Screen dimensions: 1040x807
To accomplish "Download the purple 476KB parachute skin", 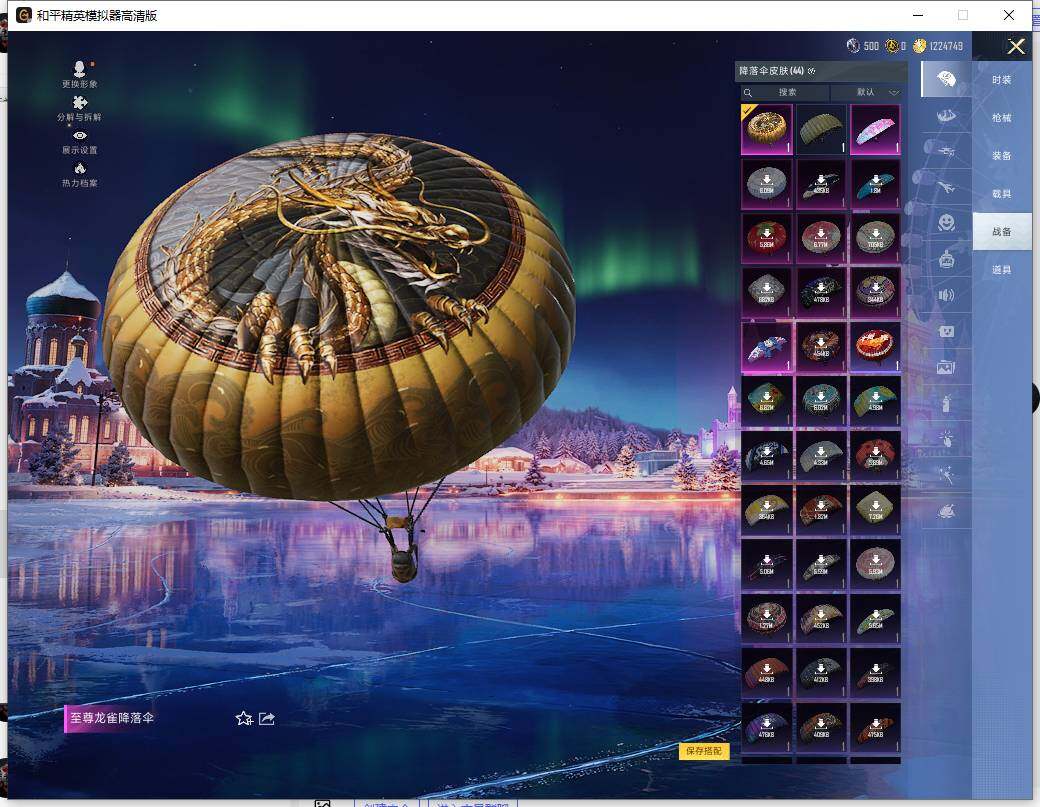I will [x=766, y=727].
